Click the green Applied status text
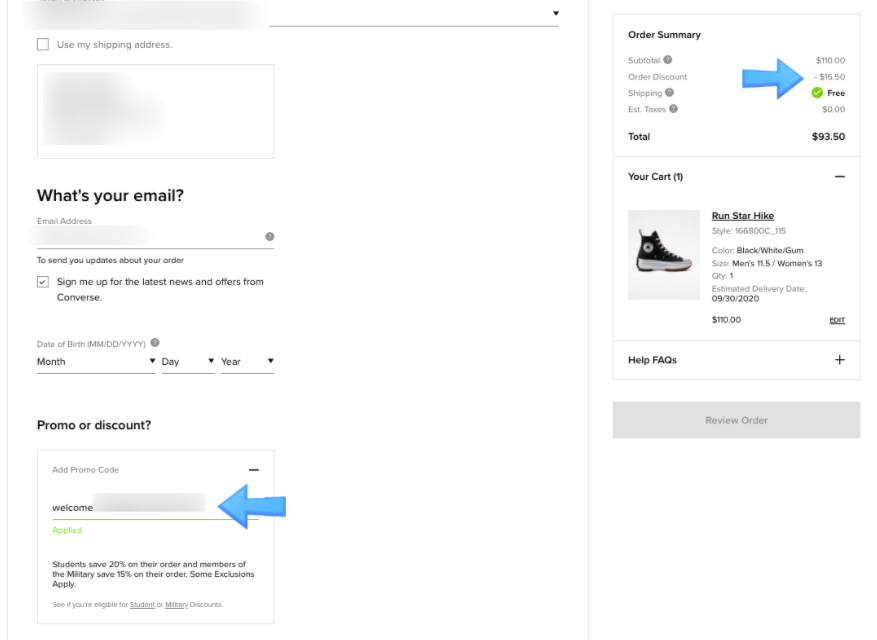Image resolution: width=877 pixels, height=640 pixels. pyautogui.click(x=67, y=530)
